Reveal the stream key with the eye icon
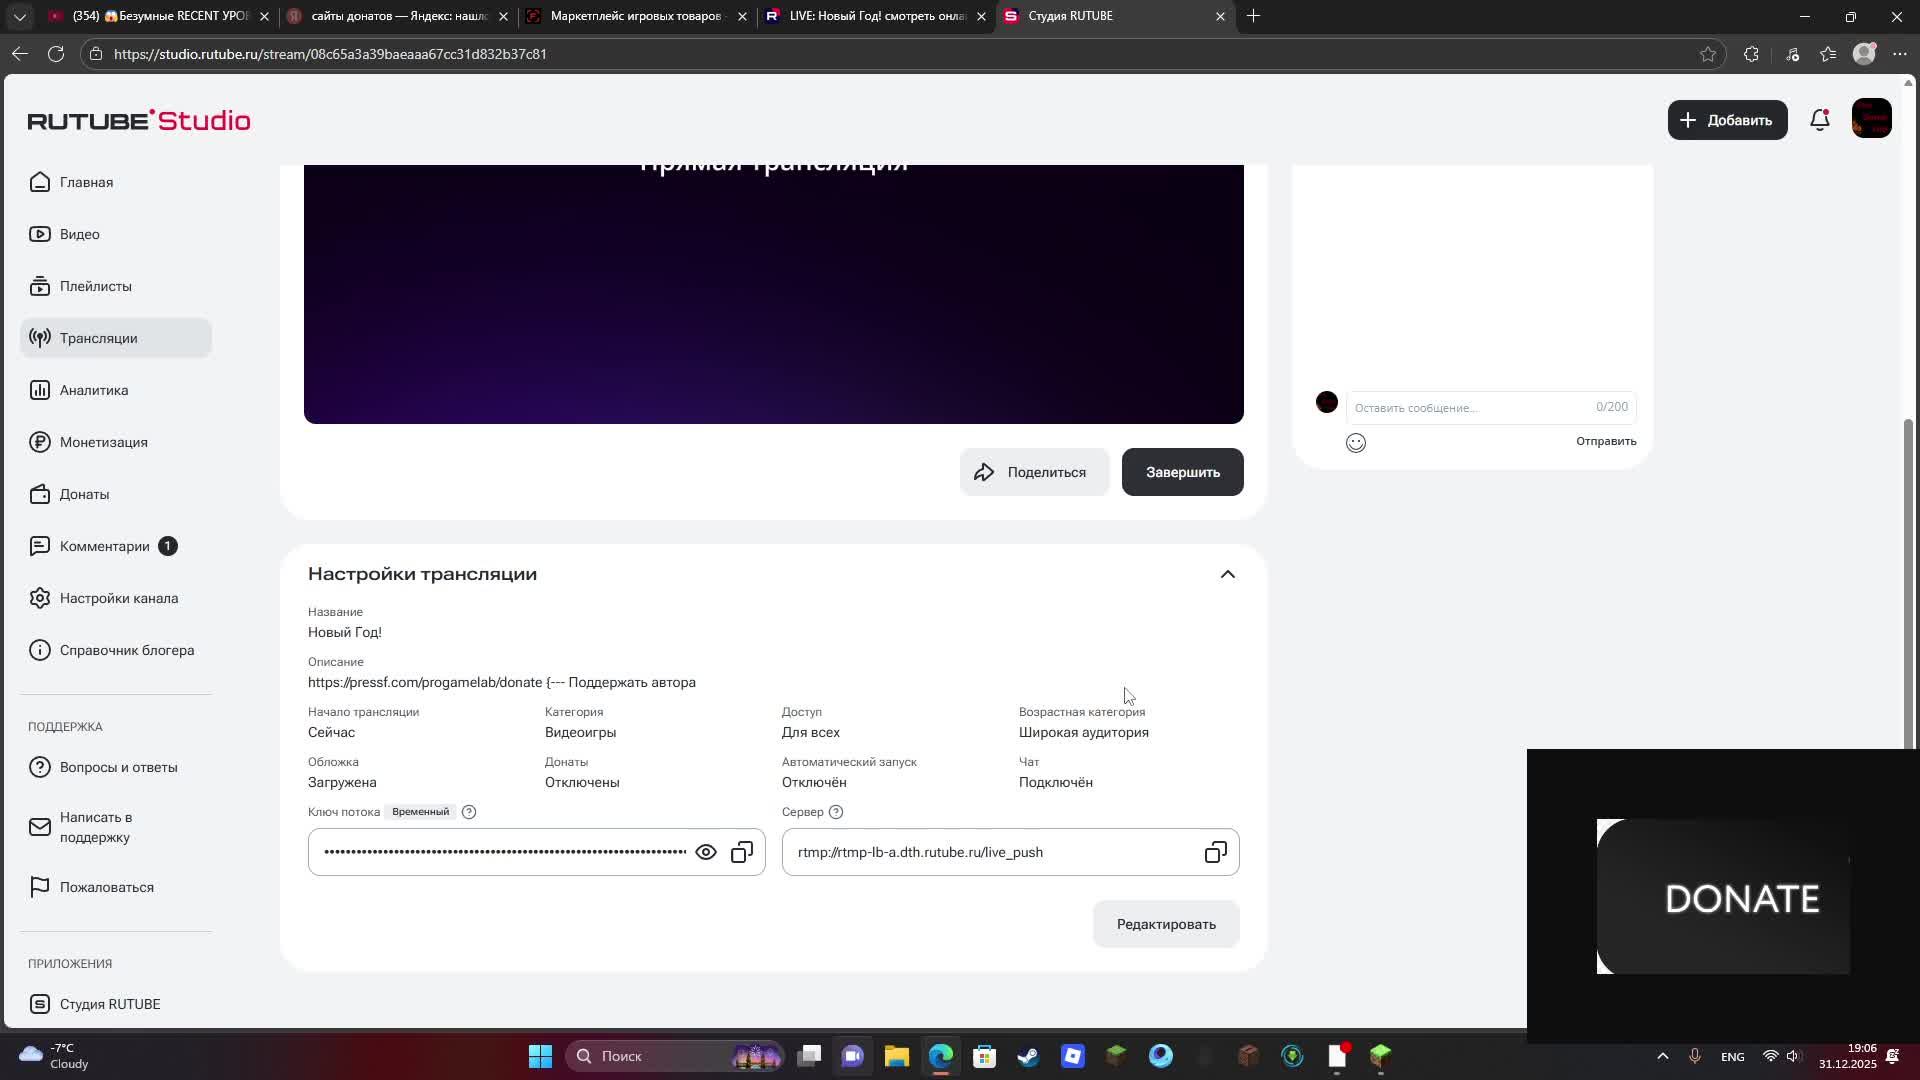This screenshot has height=1080, width=1920. 706,852
